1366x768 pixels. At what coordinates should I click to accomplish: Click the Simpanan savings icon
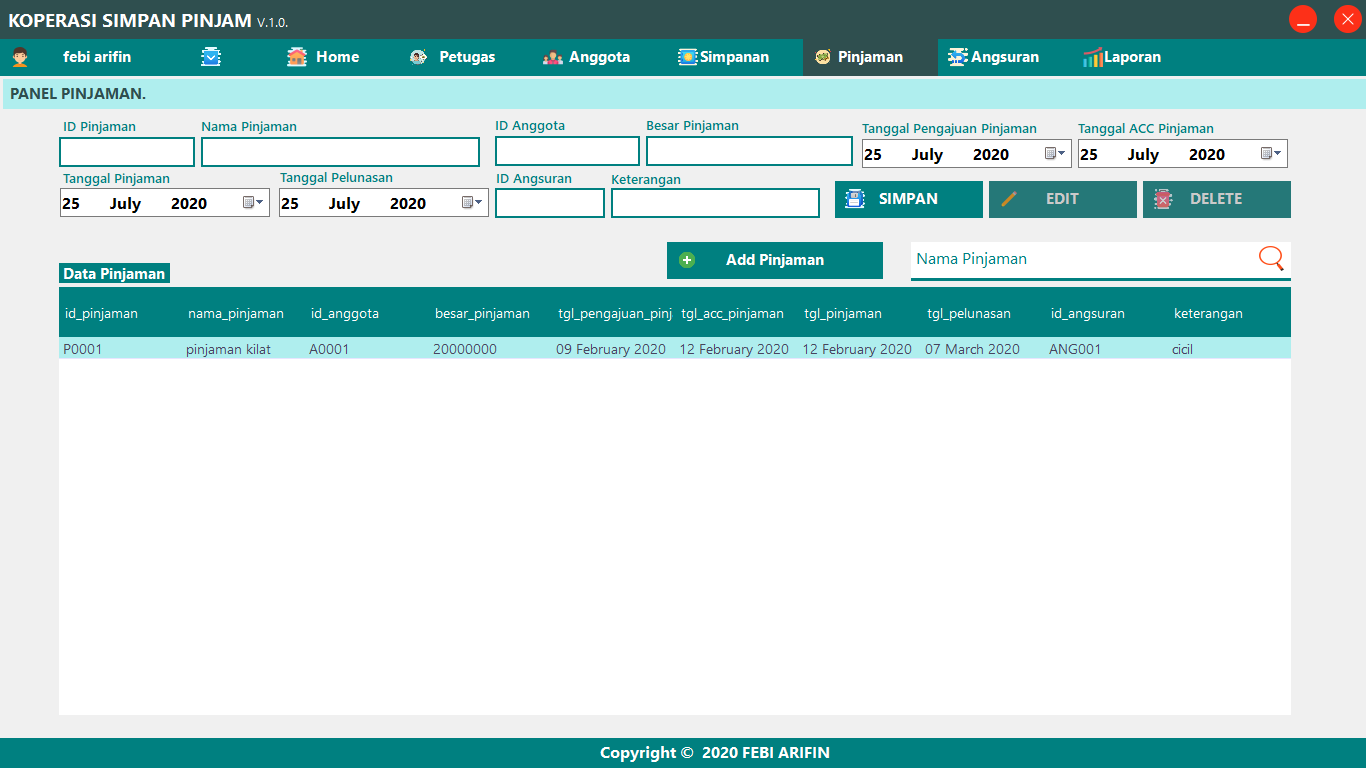coord(689,57)
